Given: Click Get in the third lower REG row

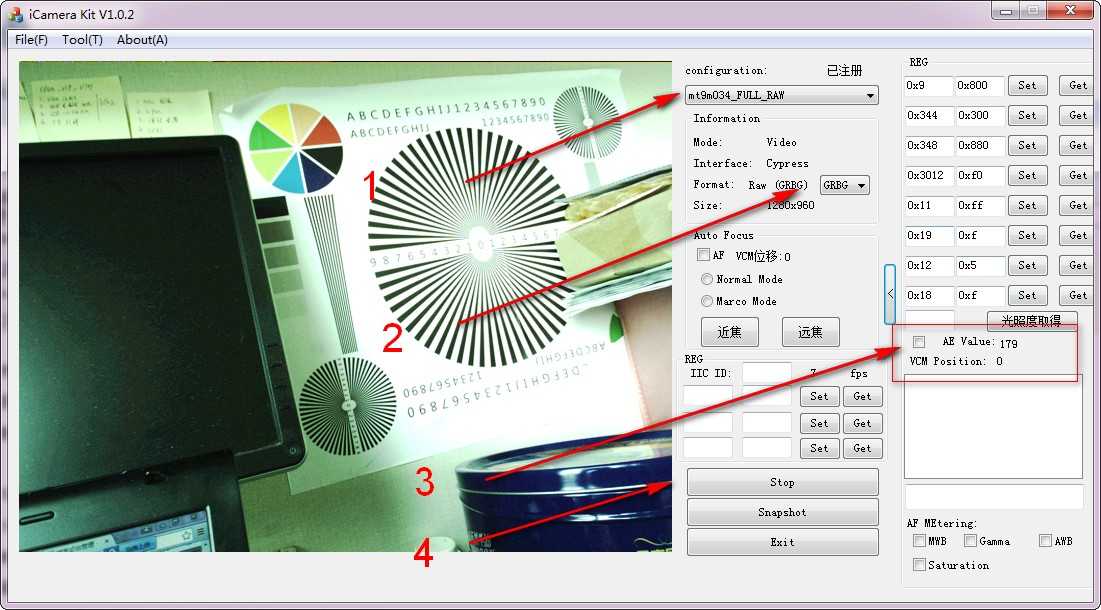Looking at the screenshot, I should (862, 448).
